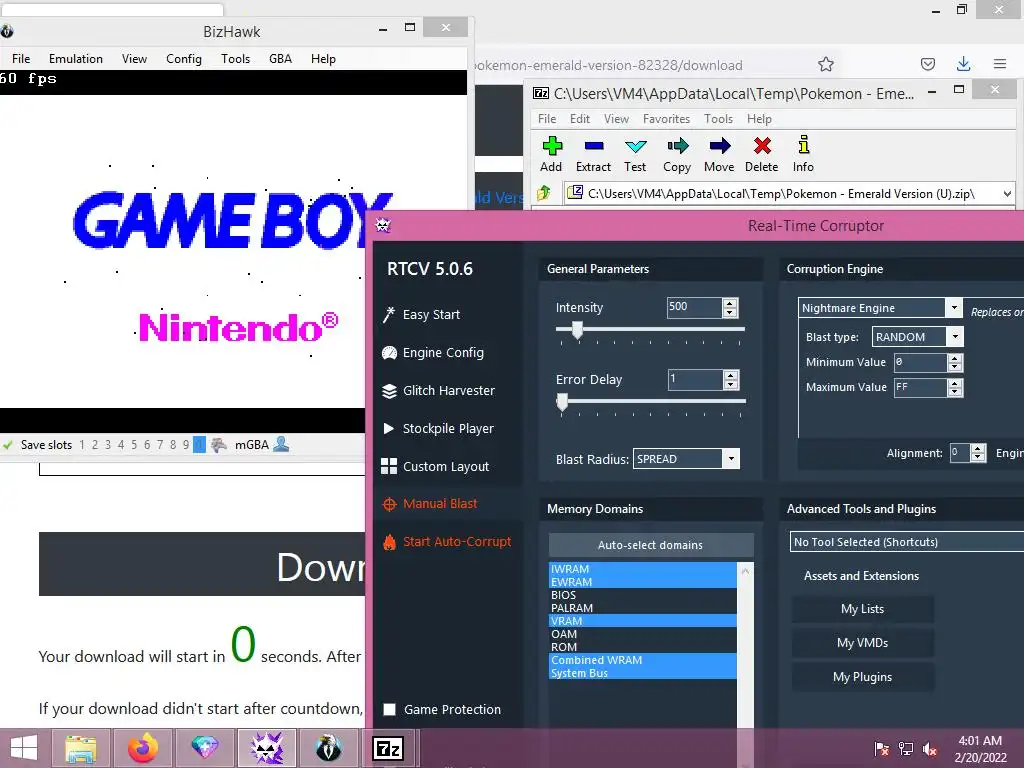Click the Info icon in 7-Zip
This screenshot has width=1024, height=768.
point(804,144)
